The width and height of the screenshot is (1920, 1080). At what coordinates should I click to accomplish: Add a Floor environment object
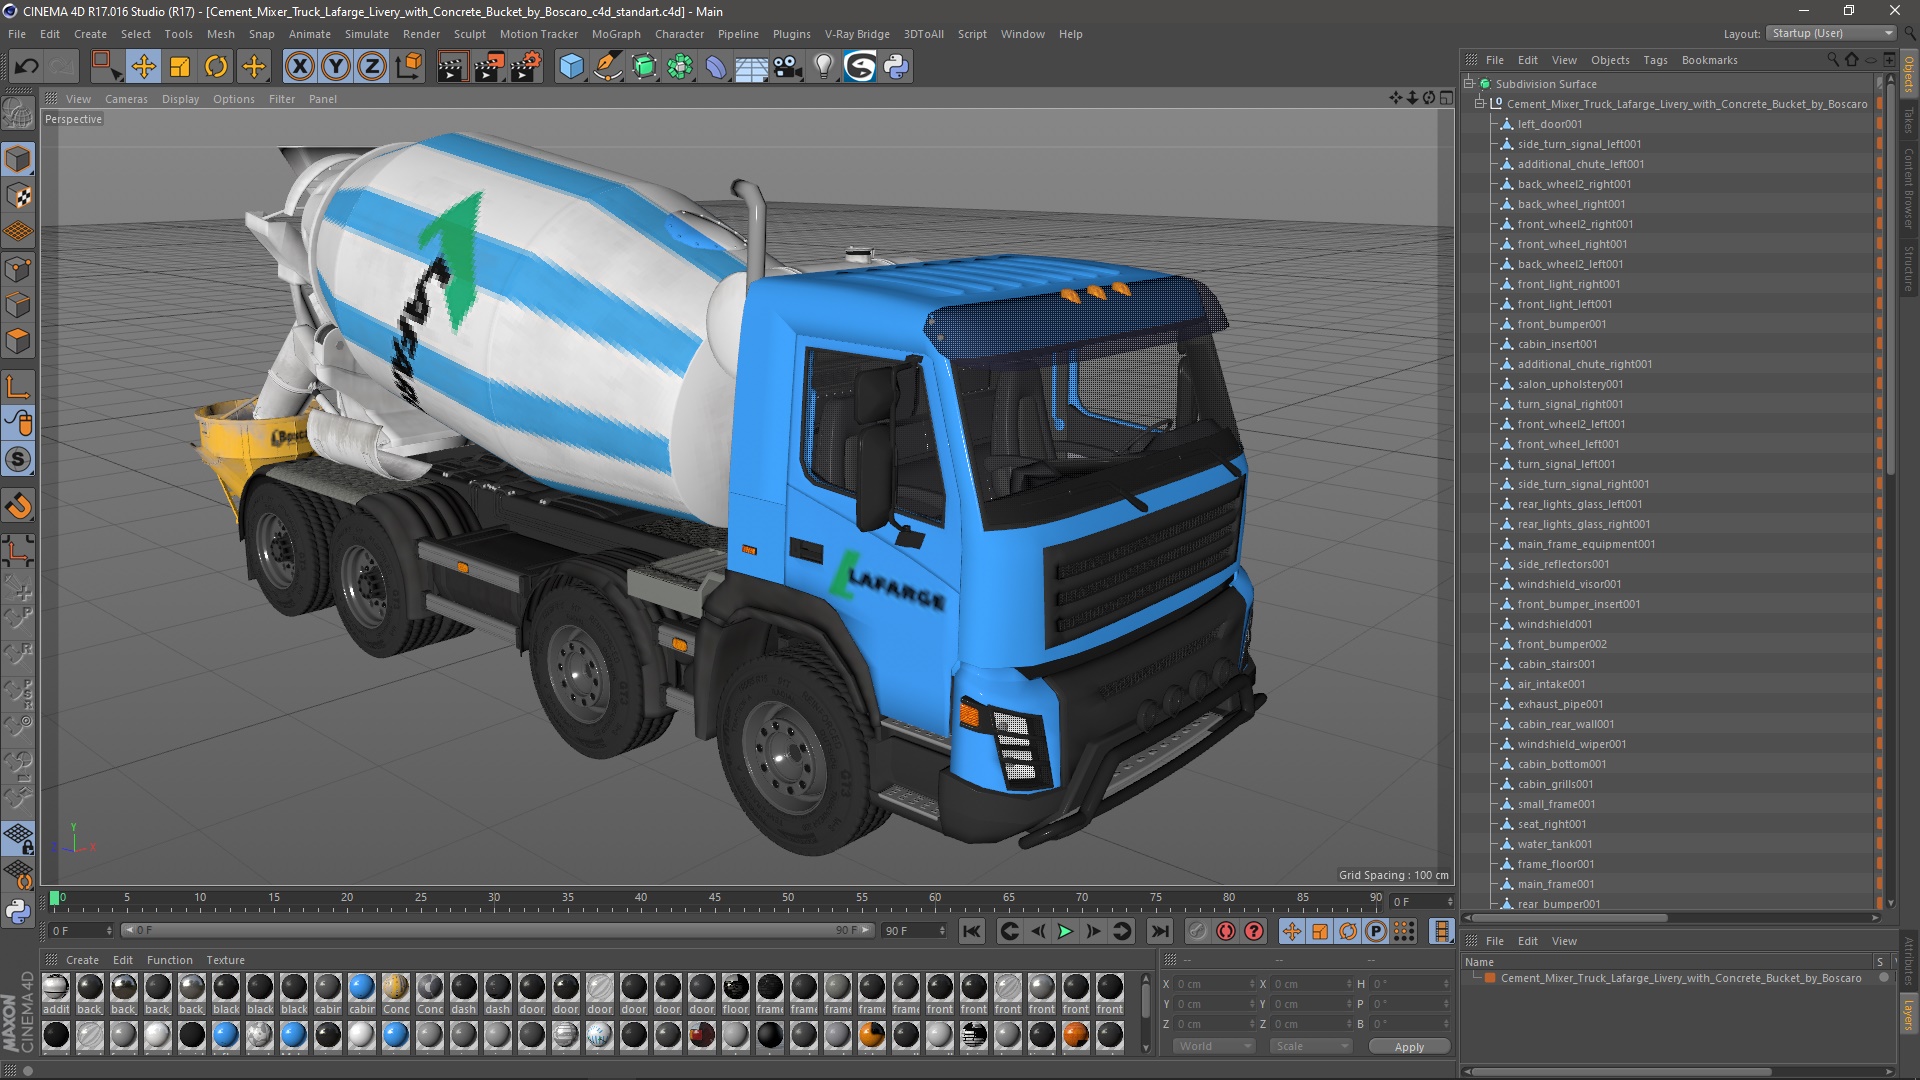pyautogui.click(x=751, y=67)
